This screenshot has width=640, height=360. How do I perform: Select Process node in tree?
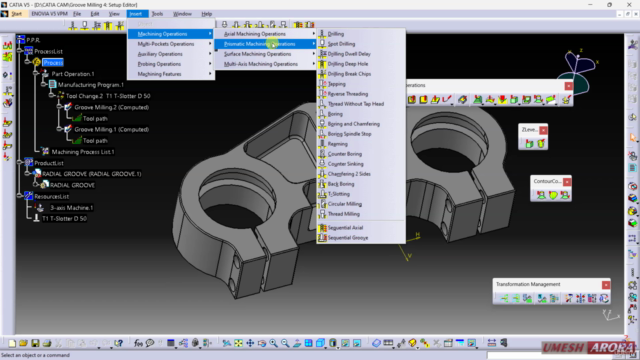(x=53, y=62)
